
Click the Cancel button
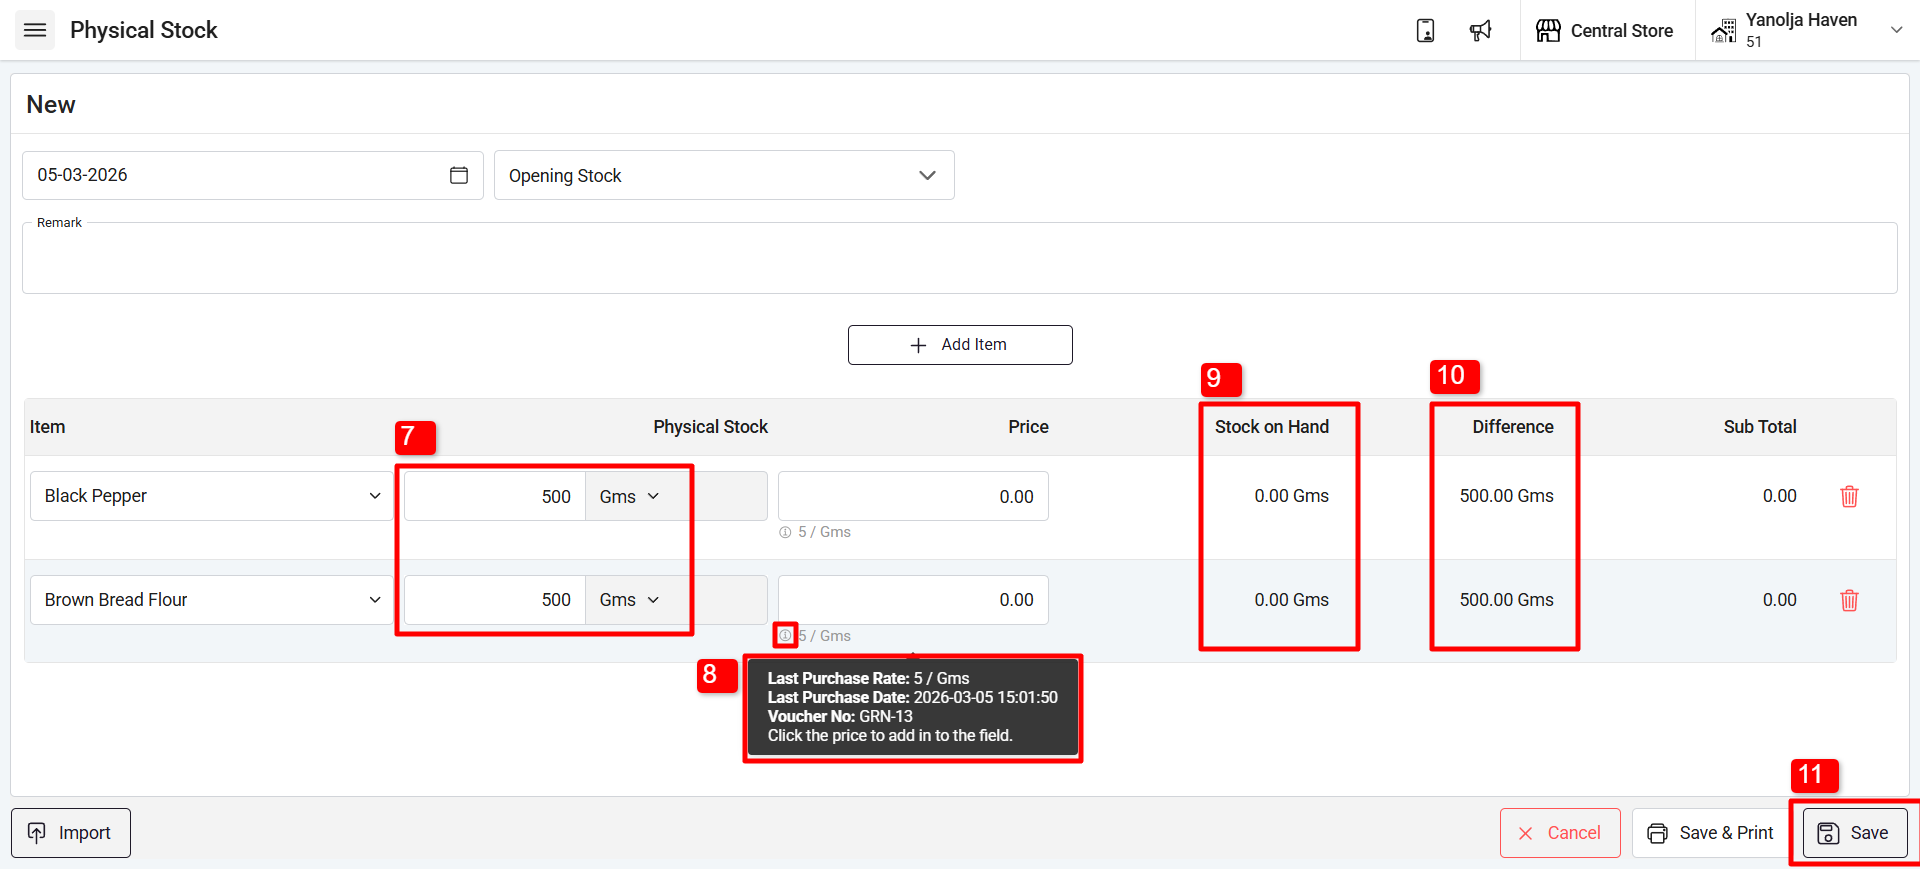coord(1560,833)
